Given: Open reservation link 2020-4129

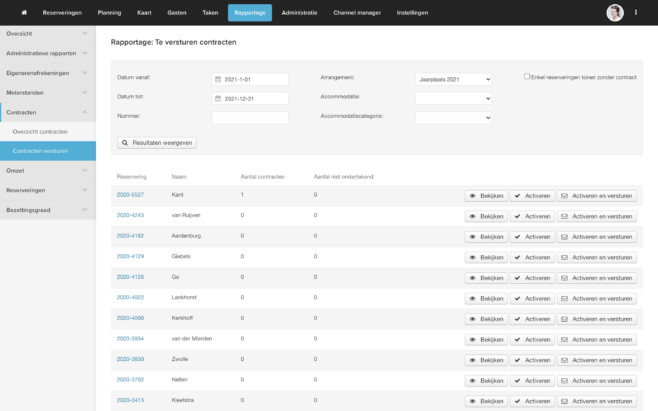Looking at the screenshot, I should click(130, 256).
